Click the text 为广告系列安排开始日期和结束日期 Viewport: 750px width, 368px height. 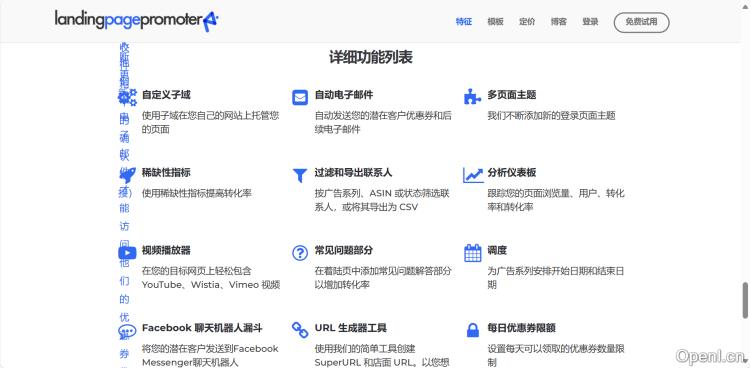(556, 278)
